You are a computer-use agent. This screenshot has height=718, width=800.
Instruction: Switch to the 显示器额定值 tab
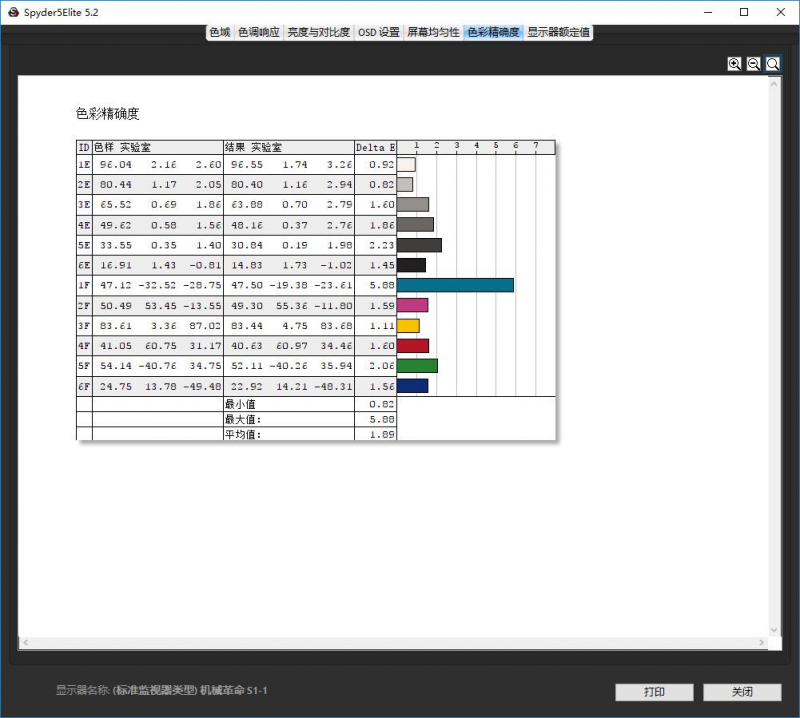(559, 32)
